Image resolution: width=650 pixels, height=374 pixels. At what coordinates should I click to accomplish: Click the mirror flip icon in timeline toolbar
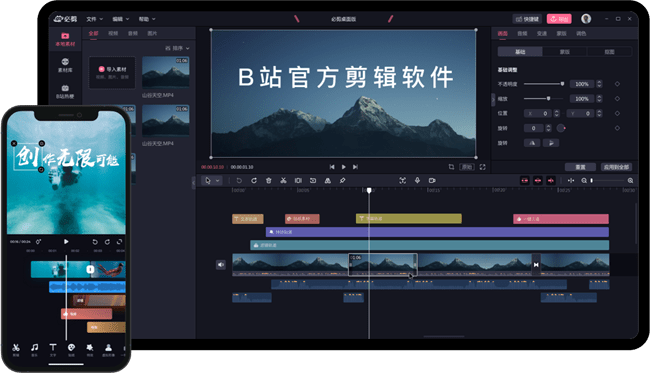pyautogui.click(x=327, y=180)
